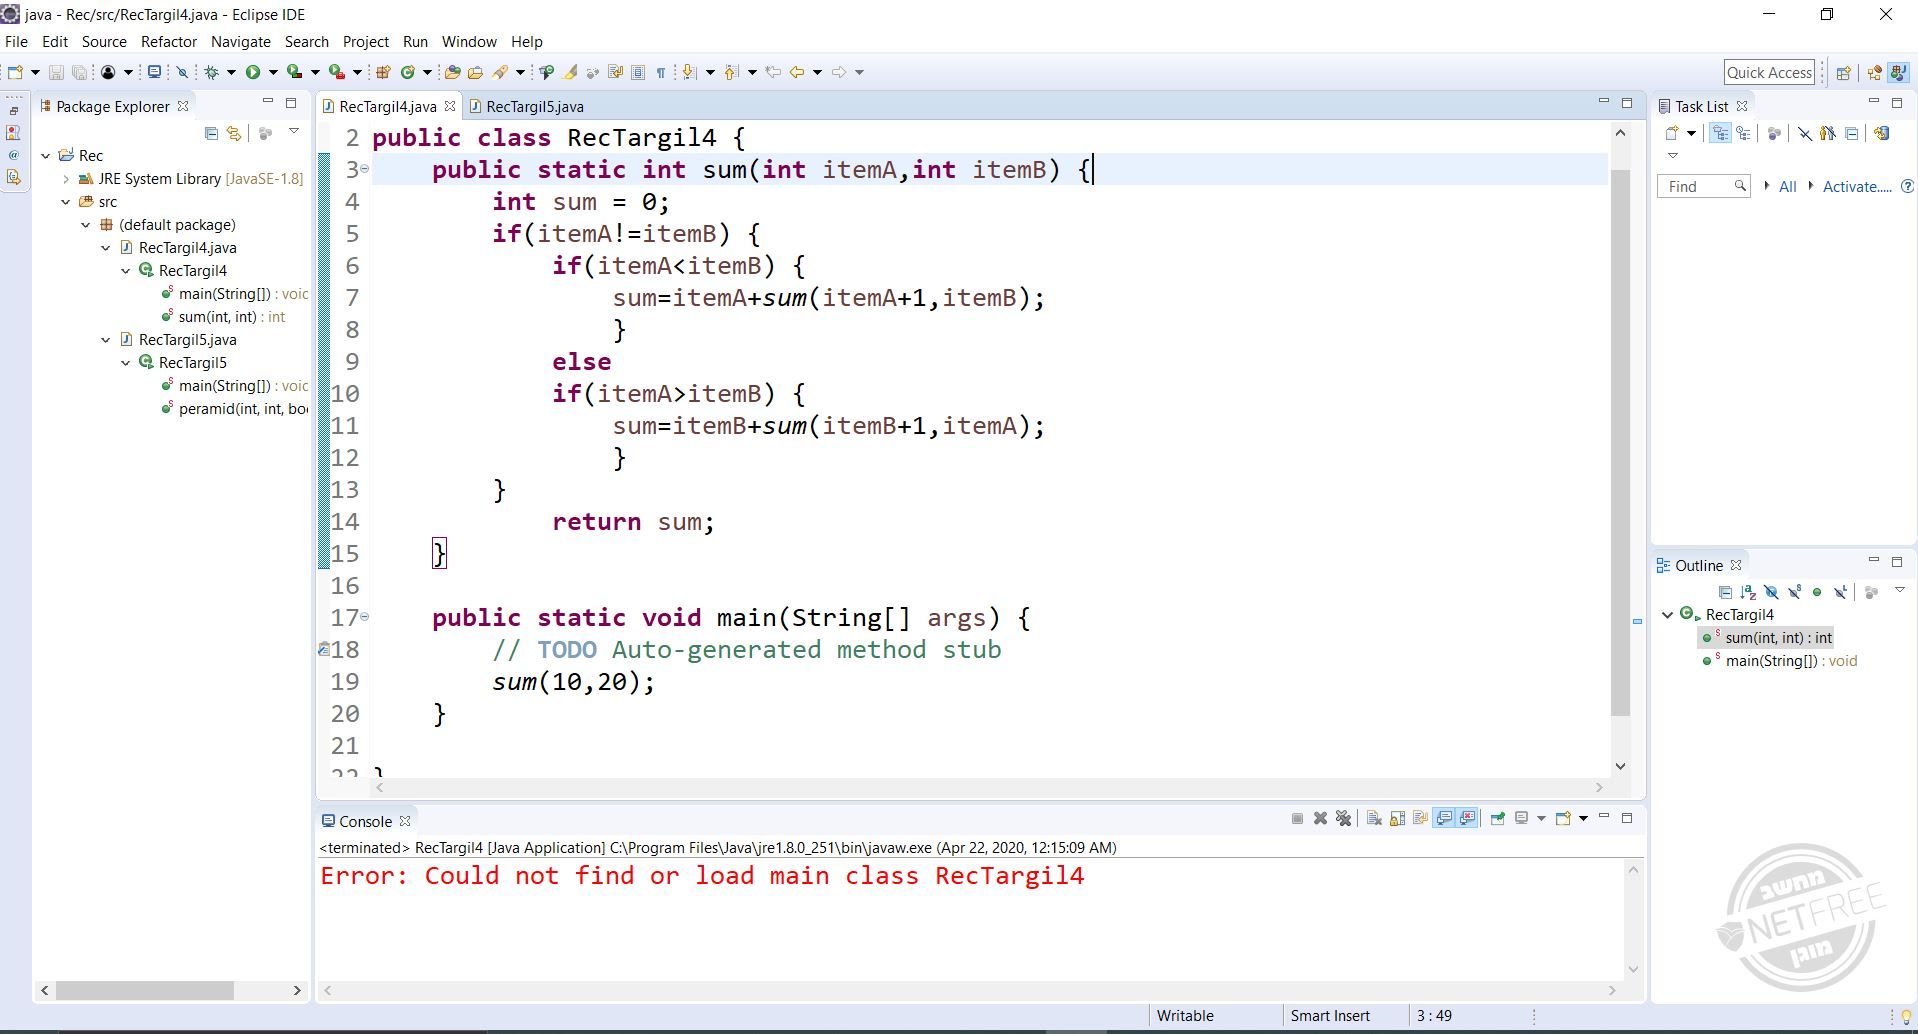
Task: Click the Display Selected Console icon
Action: click(1521, 819)
